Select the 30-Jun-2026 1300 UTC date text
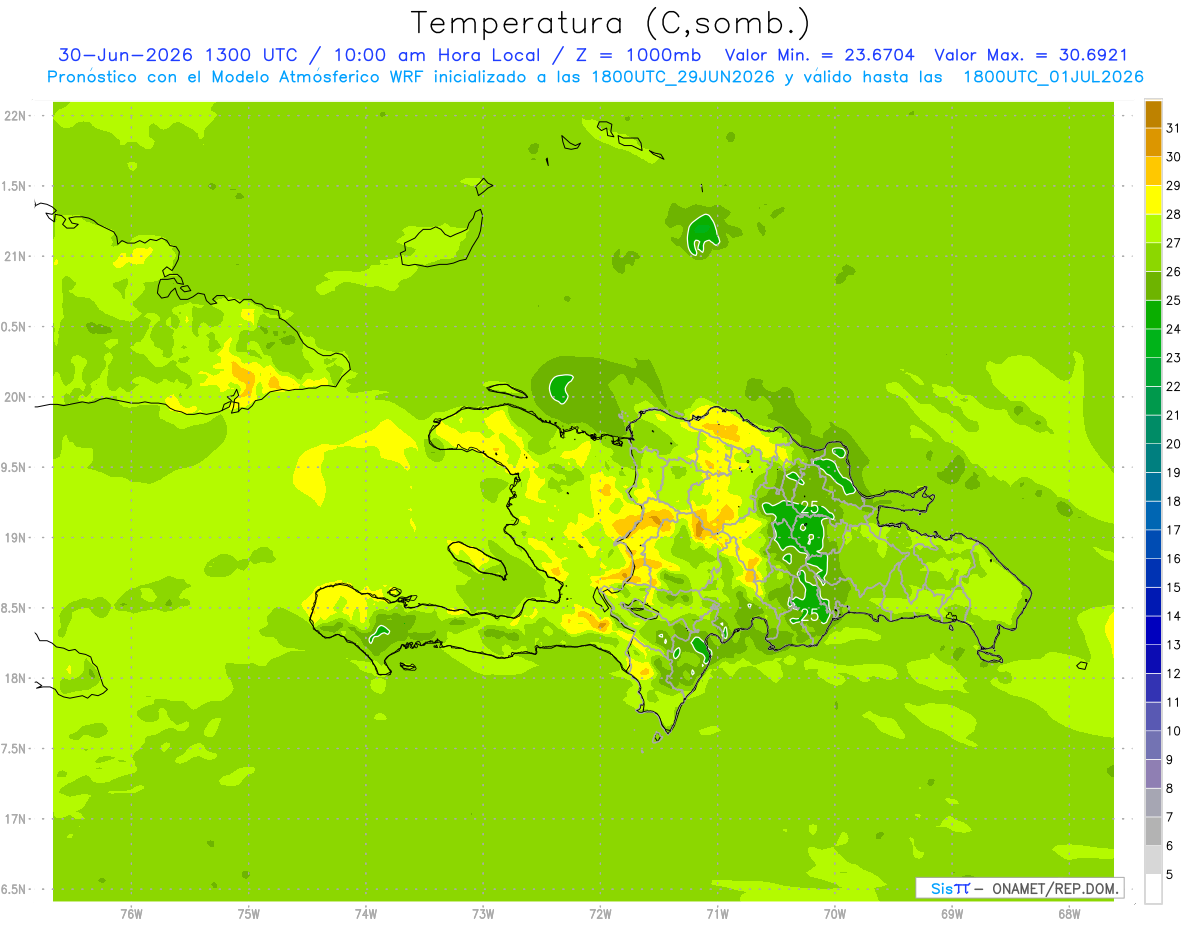The width and height of the screenshot is (1200, 927). [180, 55]
